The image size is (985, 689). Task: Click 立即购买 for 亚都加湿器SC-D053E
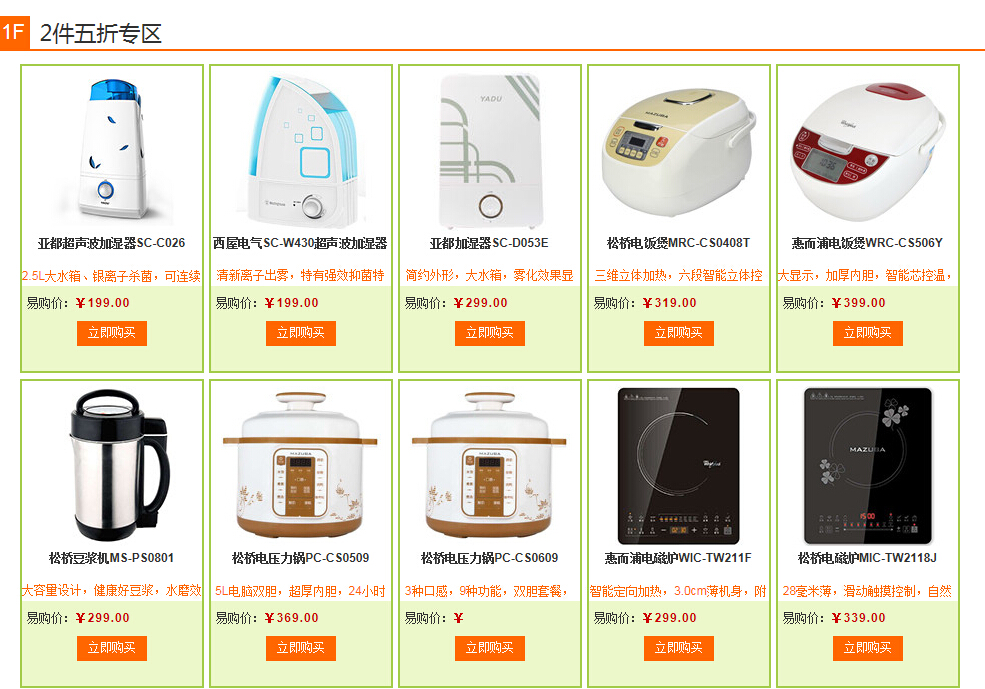click(490, 334)
